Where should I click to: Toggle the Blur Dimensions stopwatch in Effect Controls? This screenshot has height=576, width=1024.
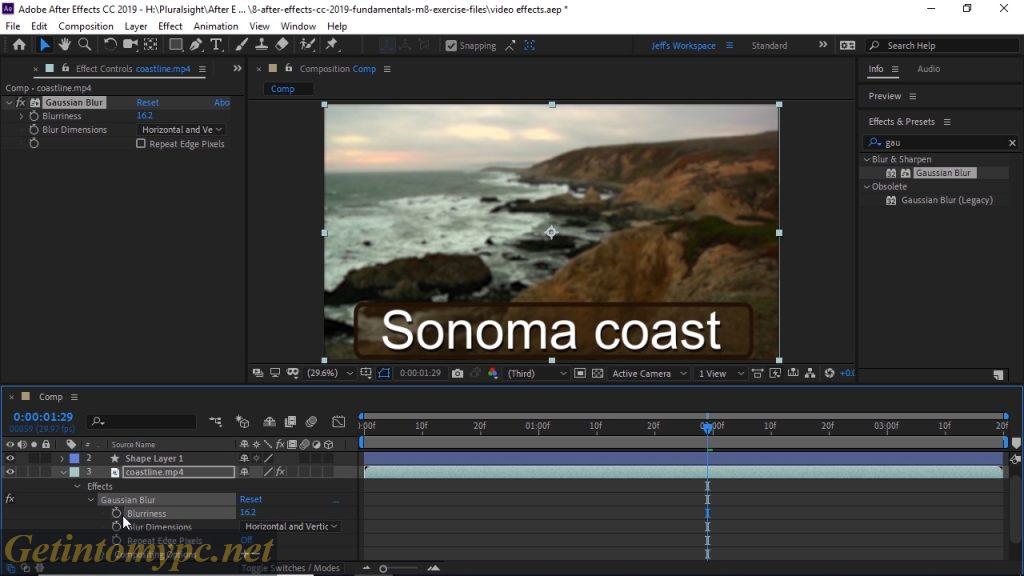coord(34,129)
